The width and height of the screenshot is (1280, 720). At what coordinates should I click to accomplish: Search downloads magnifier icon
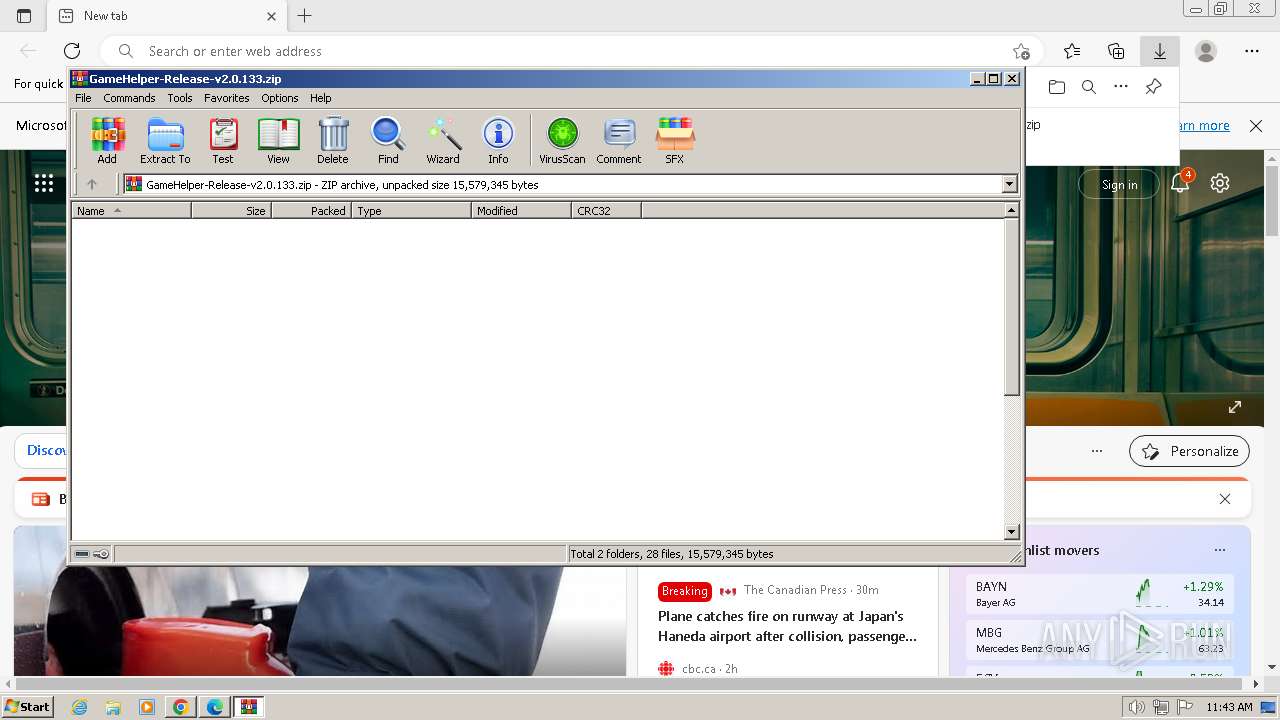coord(1089,87)
